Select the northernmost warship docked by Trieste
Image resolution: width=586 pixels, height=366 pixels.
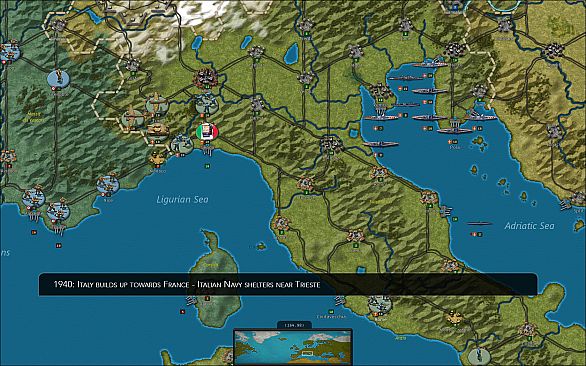430,64
